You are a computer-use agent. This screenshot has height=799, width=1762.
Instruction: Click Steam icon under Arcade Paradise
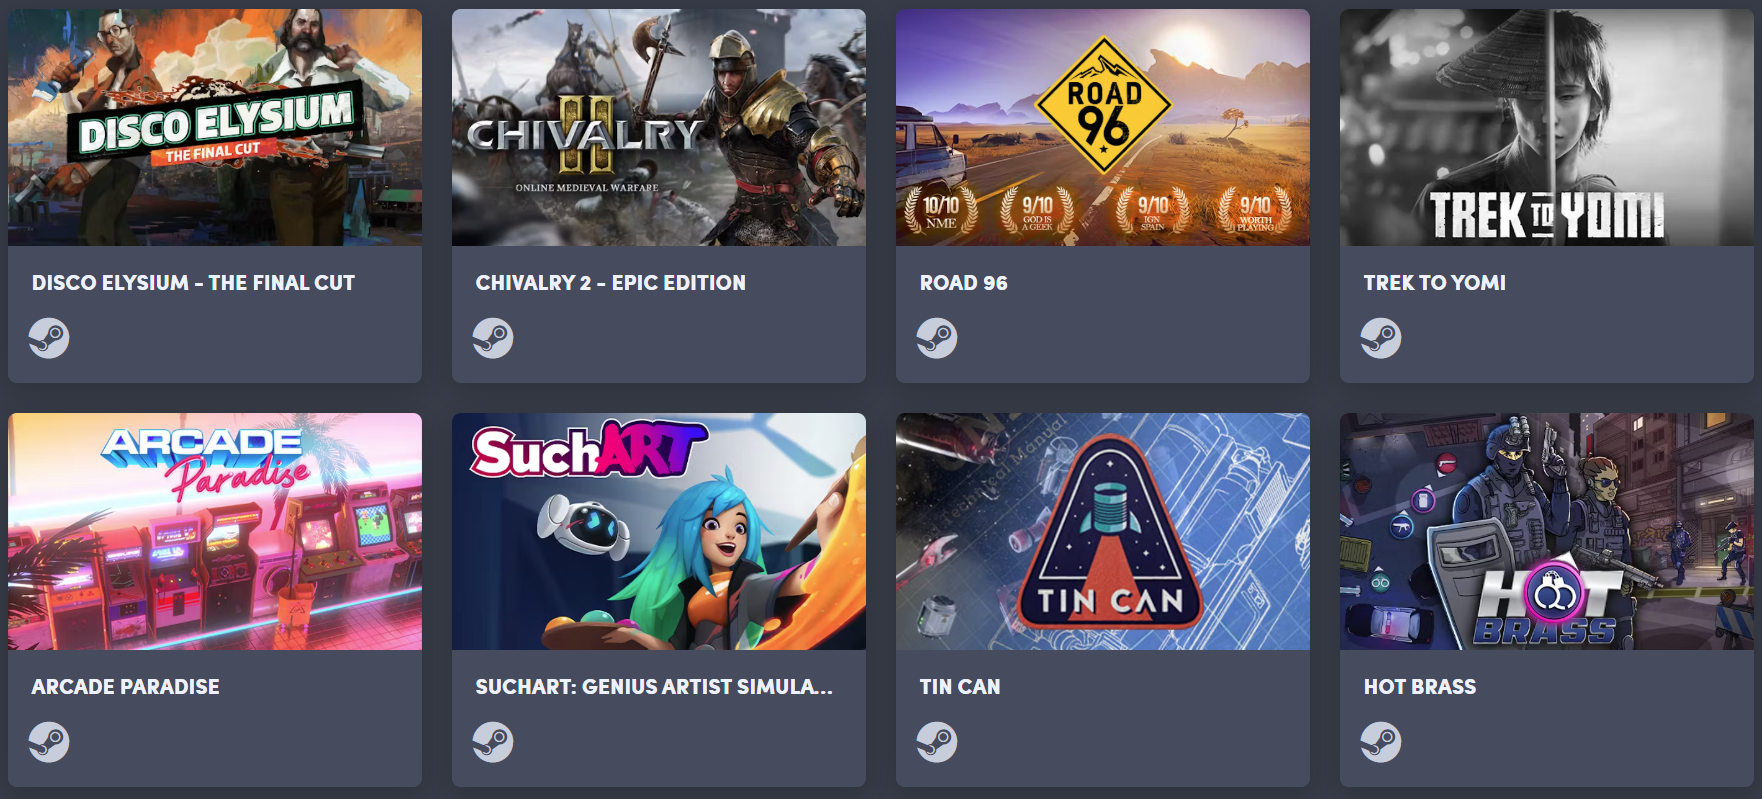pyautogui.click(x=49, y=742)
